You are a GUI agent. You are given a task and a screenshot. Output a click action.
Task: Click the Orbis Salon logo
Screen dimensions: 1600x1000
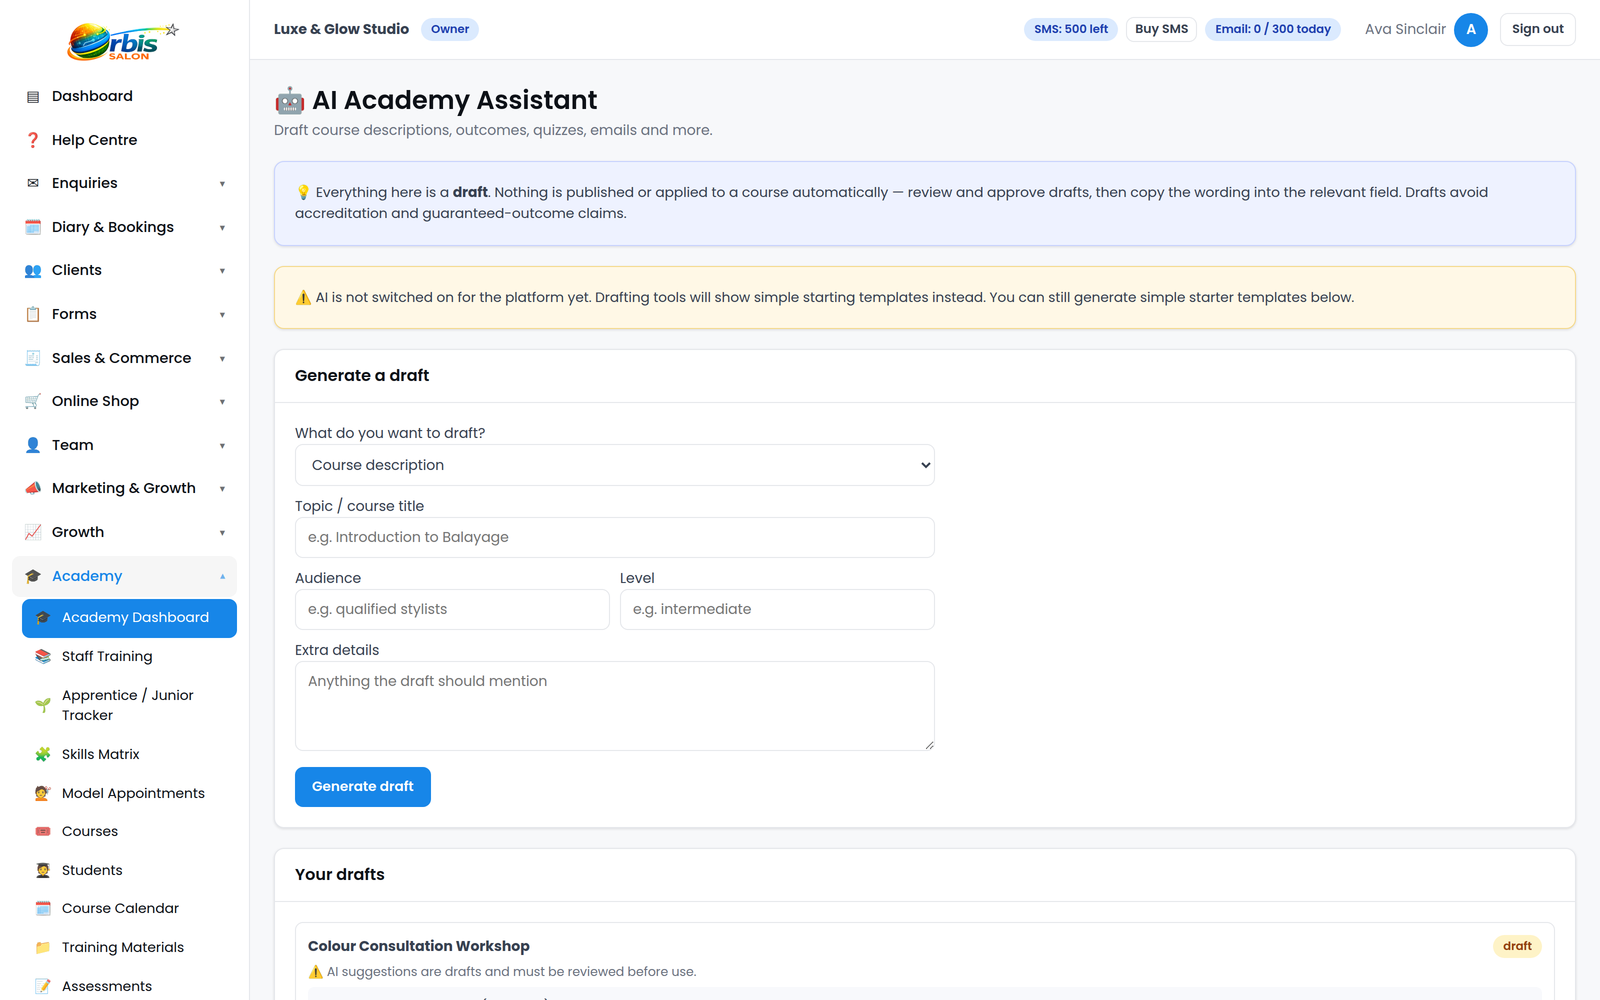(123, 41)
